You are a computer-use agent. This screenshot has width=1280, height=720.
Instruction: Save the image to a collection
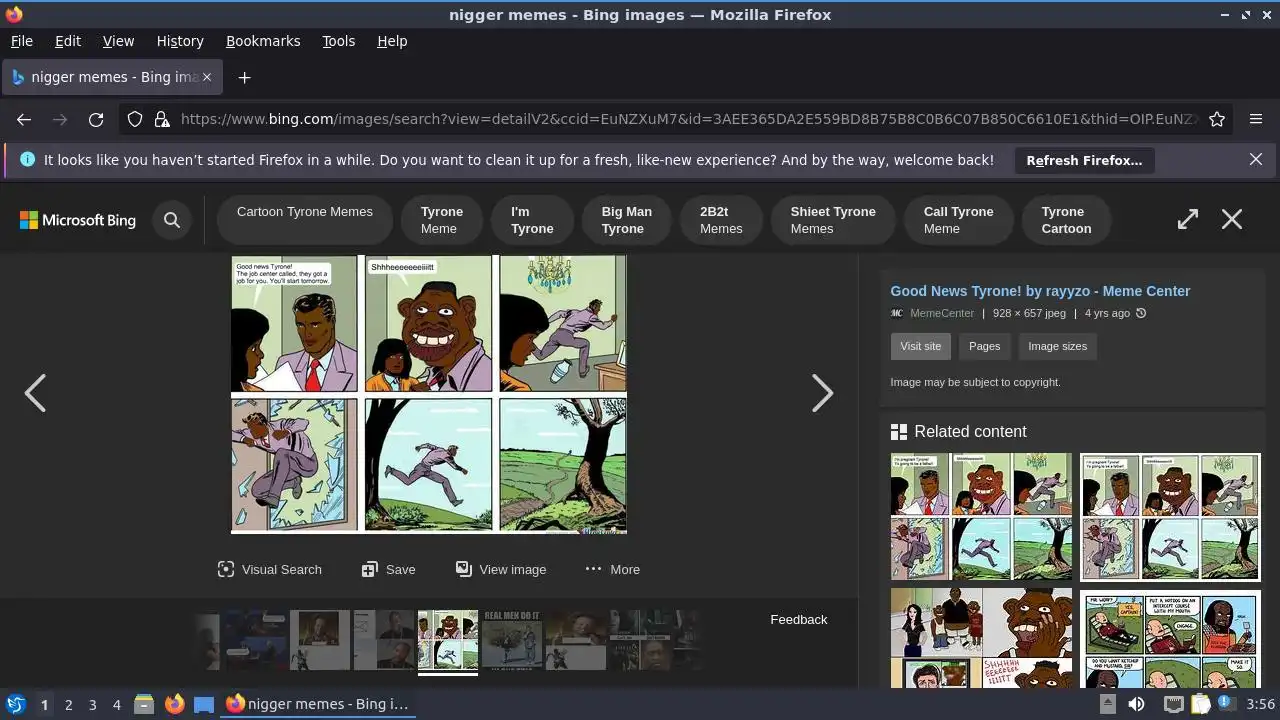click(x=388, y=569)
